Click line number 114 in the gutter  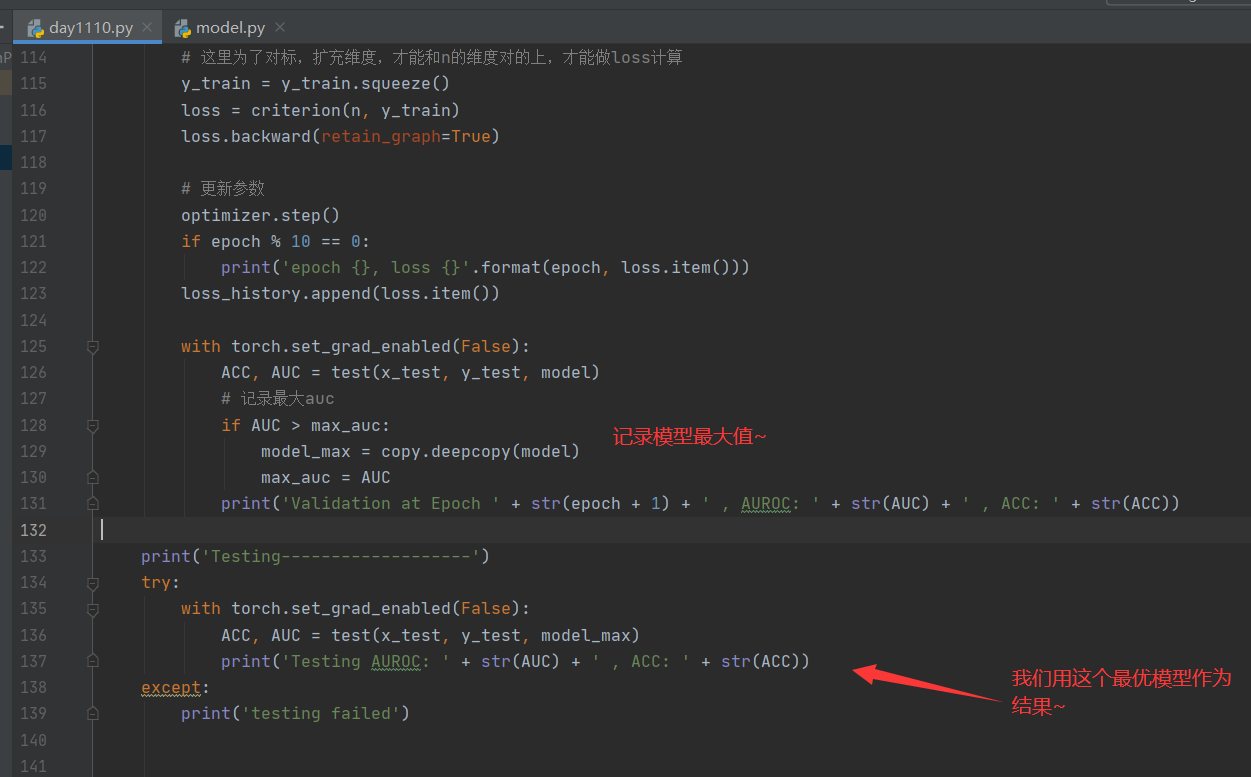point(33,57)
